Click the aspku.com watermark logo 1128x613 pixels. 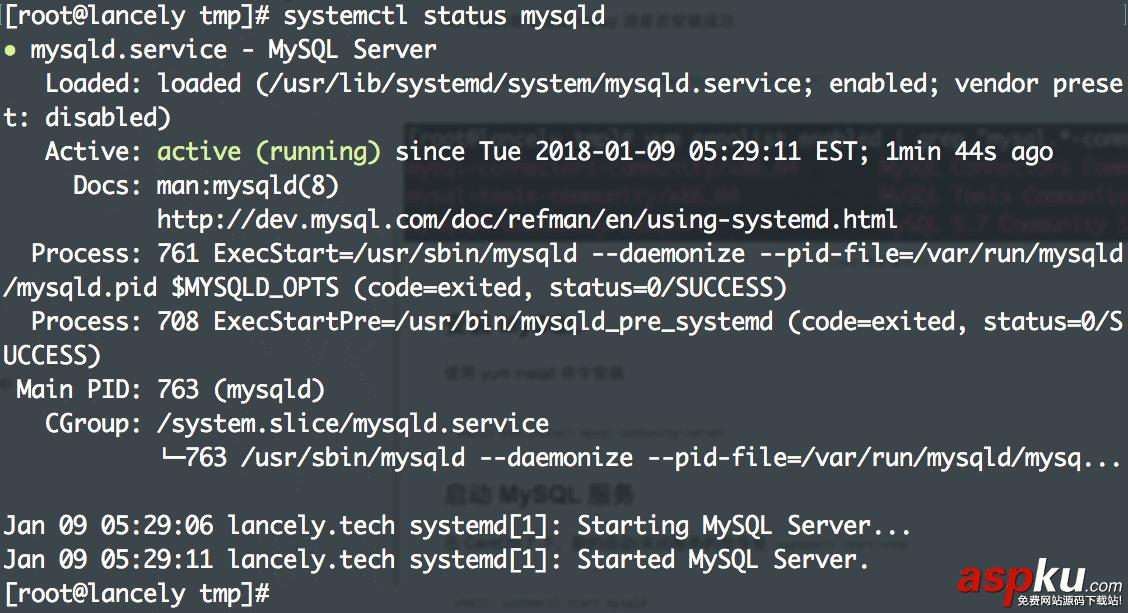1039,582
